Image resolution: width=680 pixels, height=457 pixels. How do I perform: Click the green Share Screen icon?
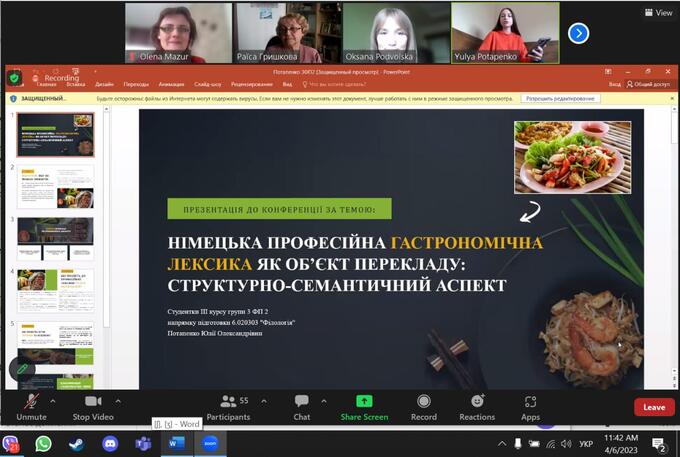click(364, 402)
